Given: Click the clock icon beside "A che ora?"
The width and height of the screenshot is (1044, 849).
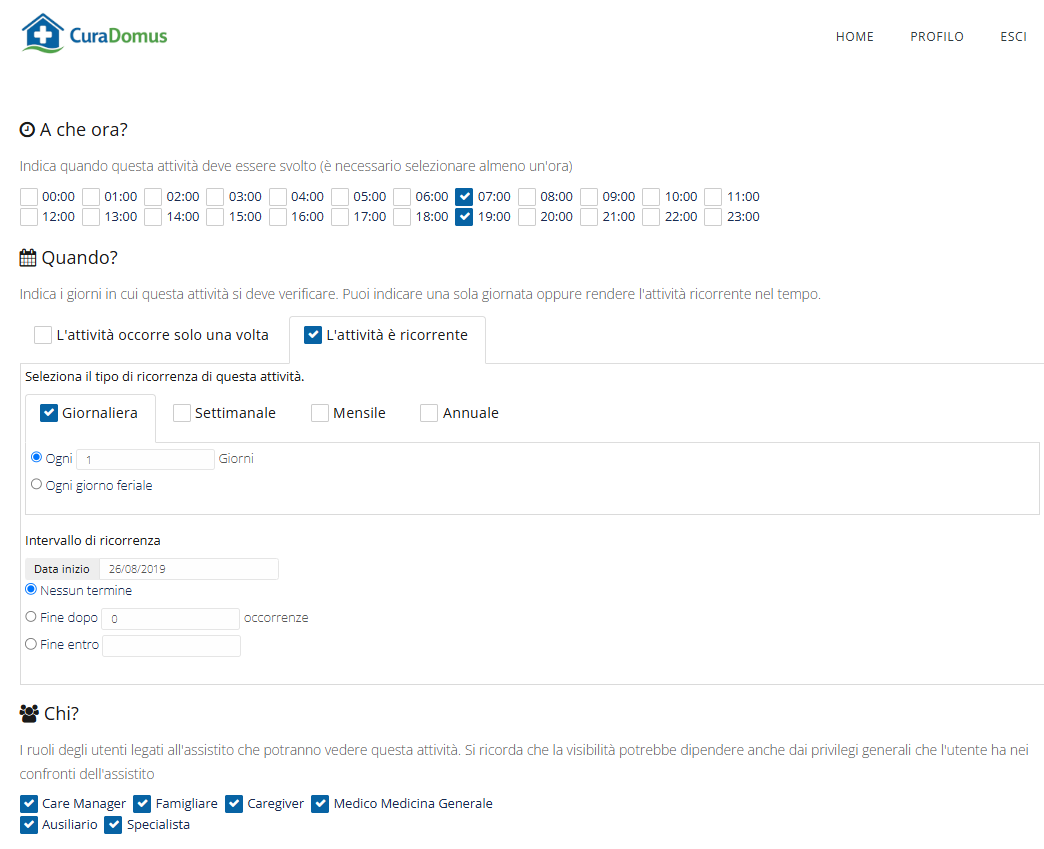Looking at the screenshot, I should click(x=27, y=130).
